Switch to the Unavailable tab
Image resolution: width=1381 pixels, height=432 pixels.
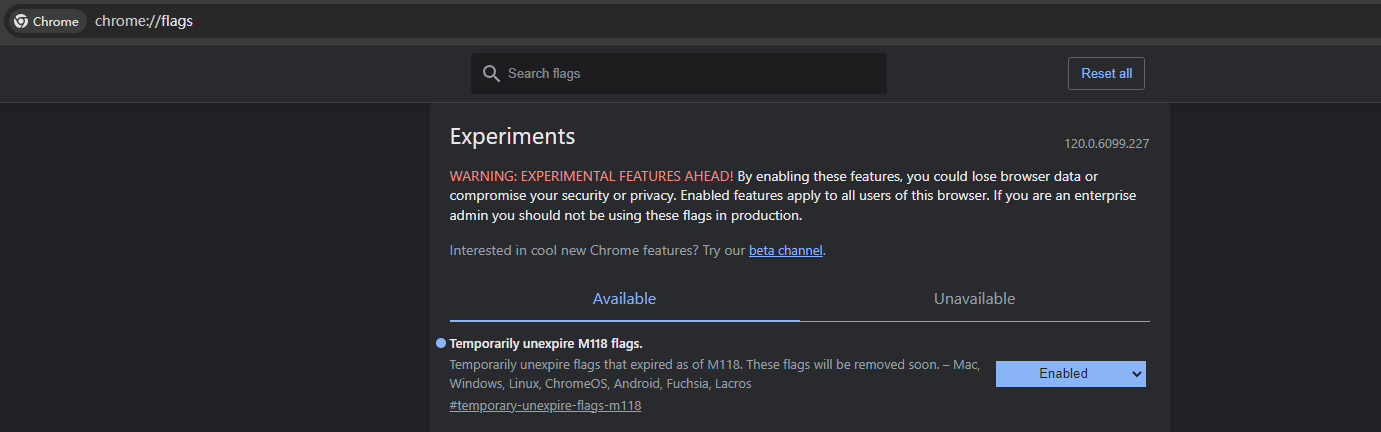pos(974,299)
